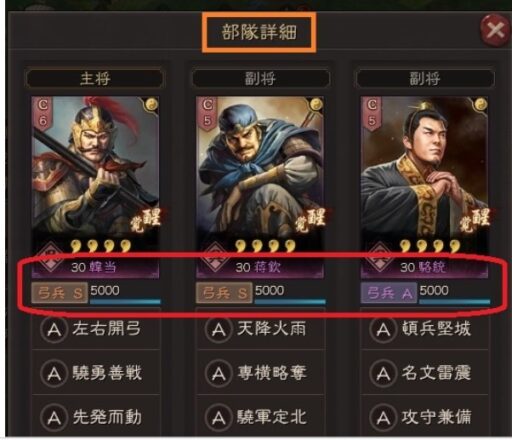Screen dimensions: 512x440
Task: Open the 左右開弓 skill entry
Action: 96,329
